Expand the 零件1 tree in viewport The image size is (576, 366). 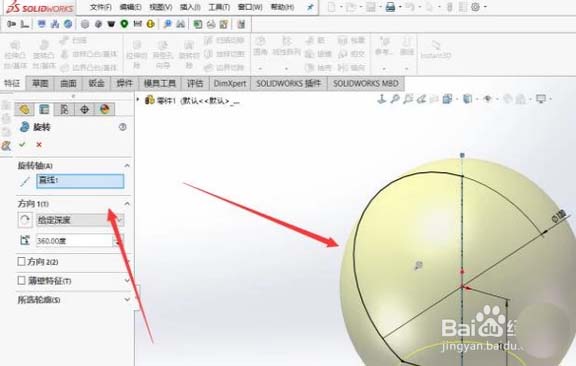pos(138,100)
